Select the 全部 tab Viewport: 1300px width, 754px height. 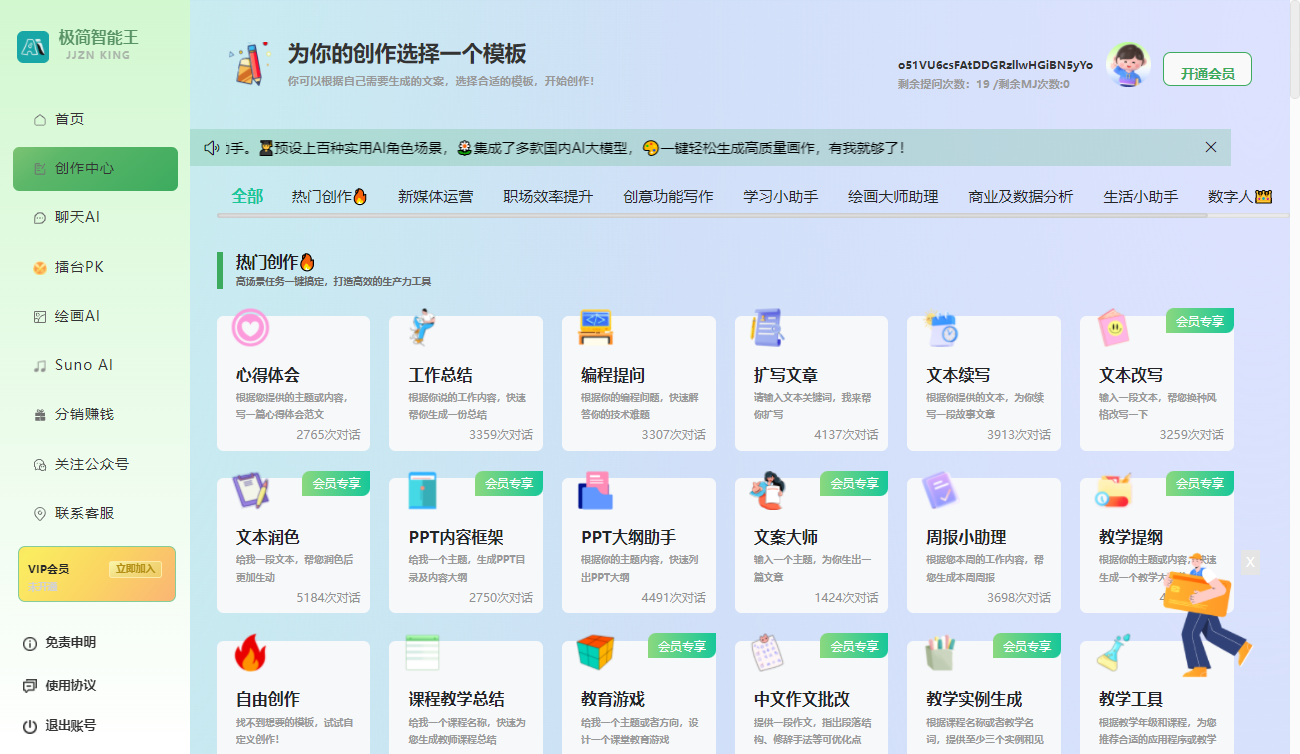(x=247, y=197)
